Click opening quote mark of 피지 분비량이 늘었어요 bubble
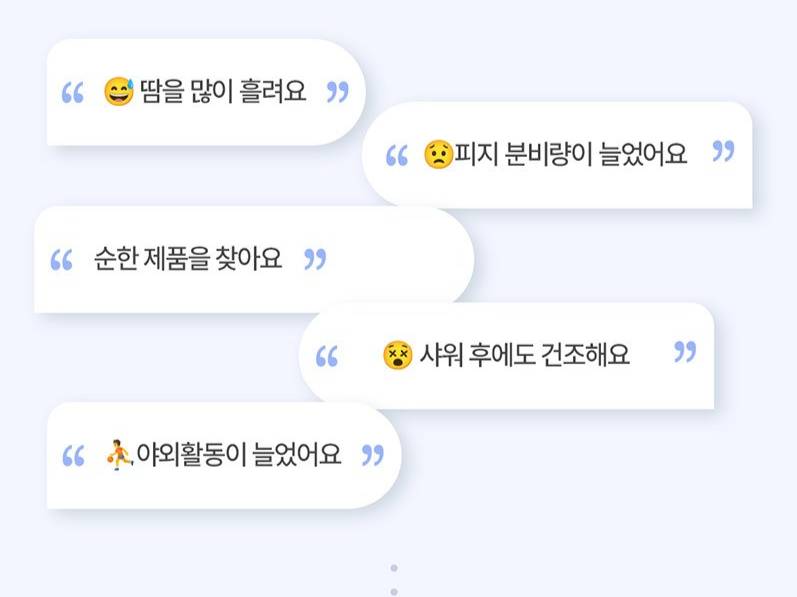The width and height of the screenshot is (797, 597). pyautogui.click(x=397, y=157)
